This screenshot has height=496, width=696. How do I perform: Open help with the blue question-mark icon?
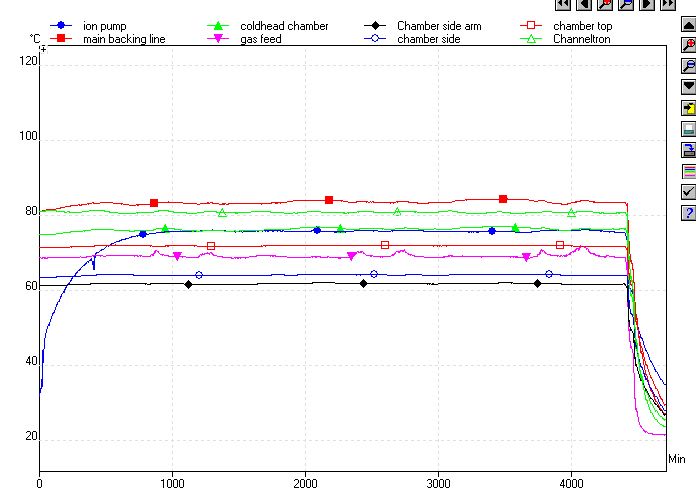(688, 213)
